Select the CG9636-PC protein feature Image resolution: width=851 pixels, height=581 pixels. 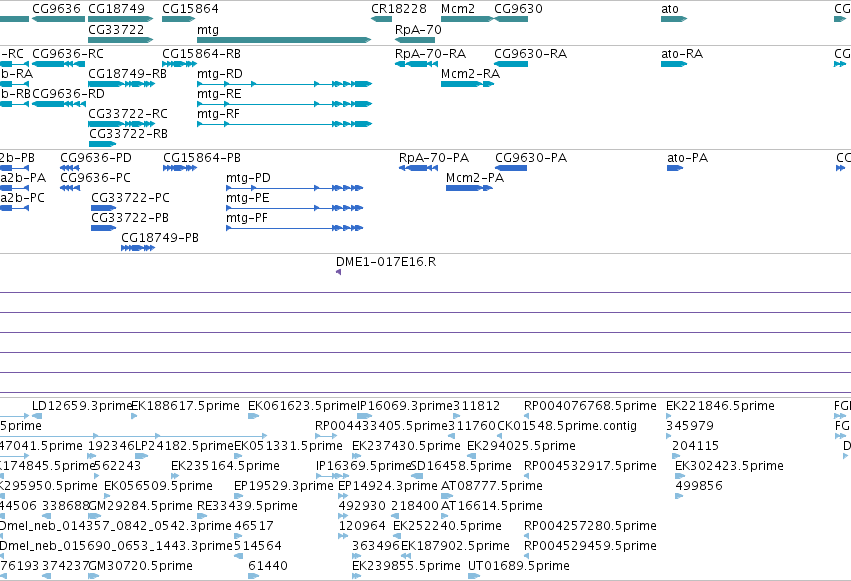click(70, 188)
